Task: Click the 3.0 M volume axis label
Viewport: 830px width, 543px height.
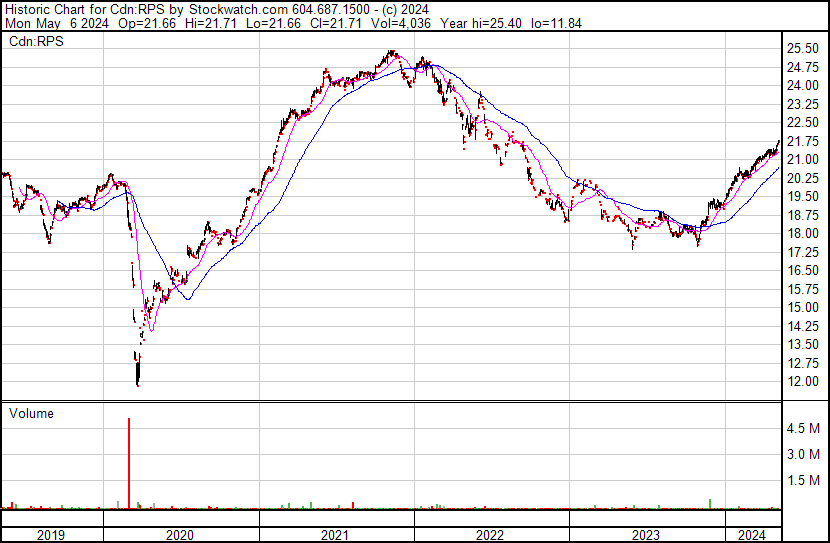Action: click(x=803, y=455)
